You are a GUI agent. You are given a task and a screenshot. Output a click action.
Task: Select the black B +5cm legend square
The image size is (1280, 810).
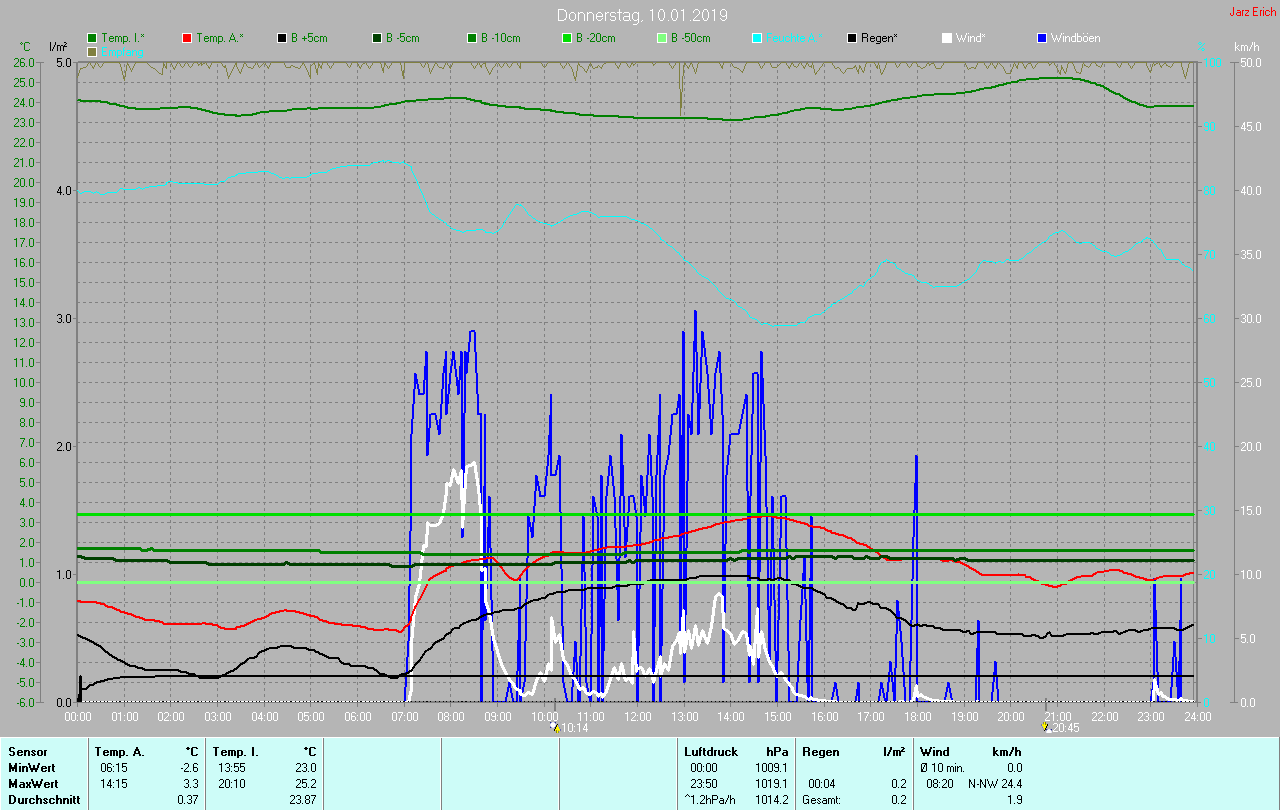click(x=282, y=38)
